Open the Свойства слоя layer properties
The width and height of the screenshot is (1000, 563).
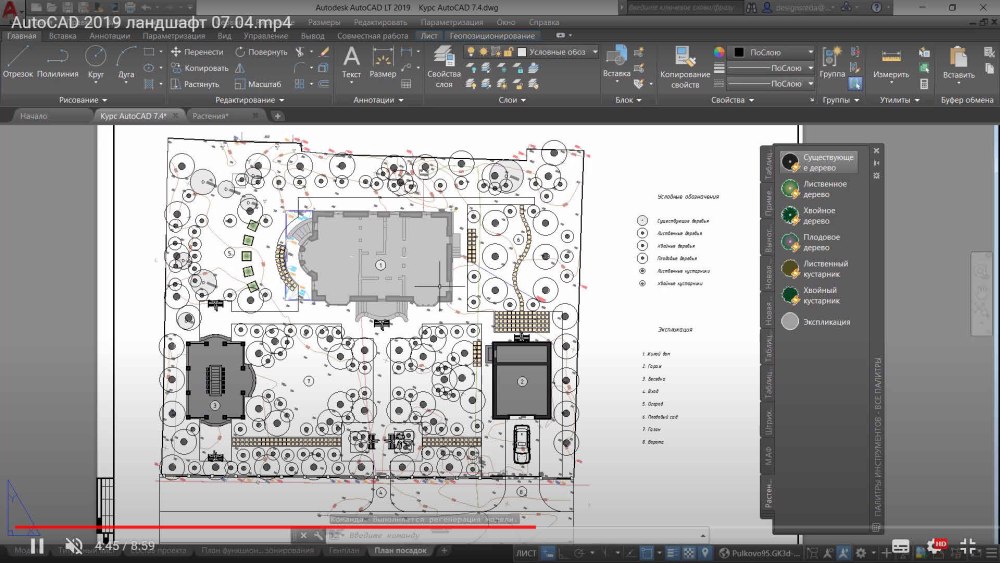tap(444, 62)
